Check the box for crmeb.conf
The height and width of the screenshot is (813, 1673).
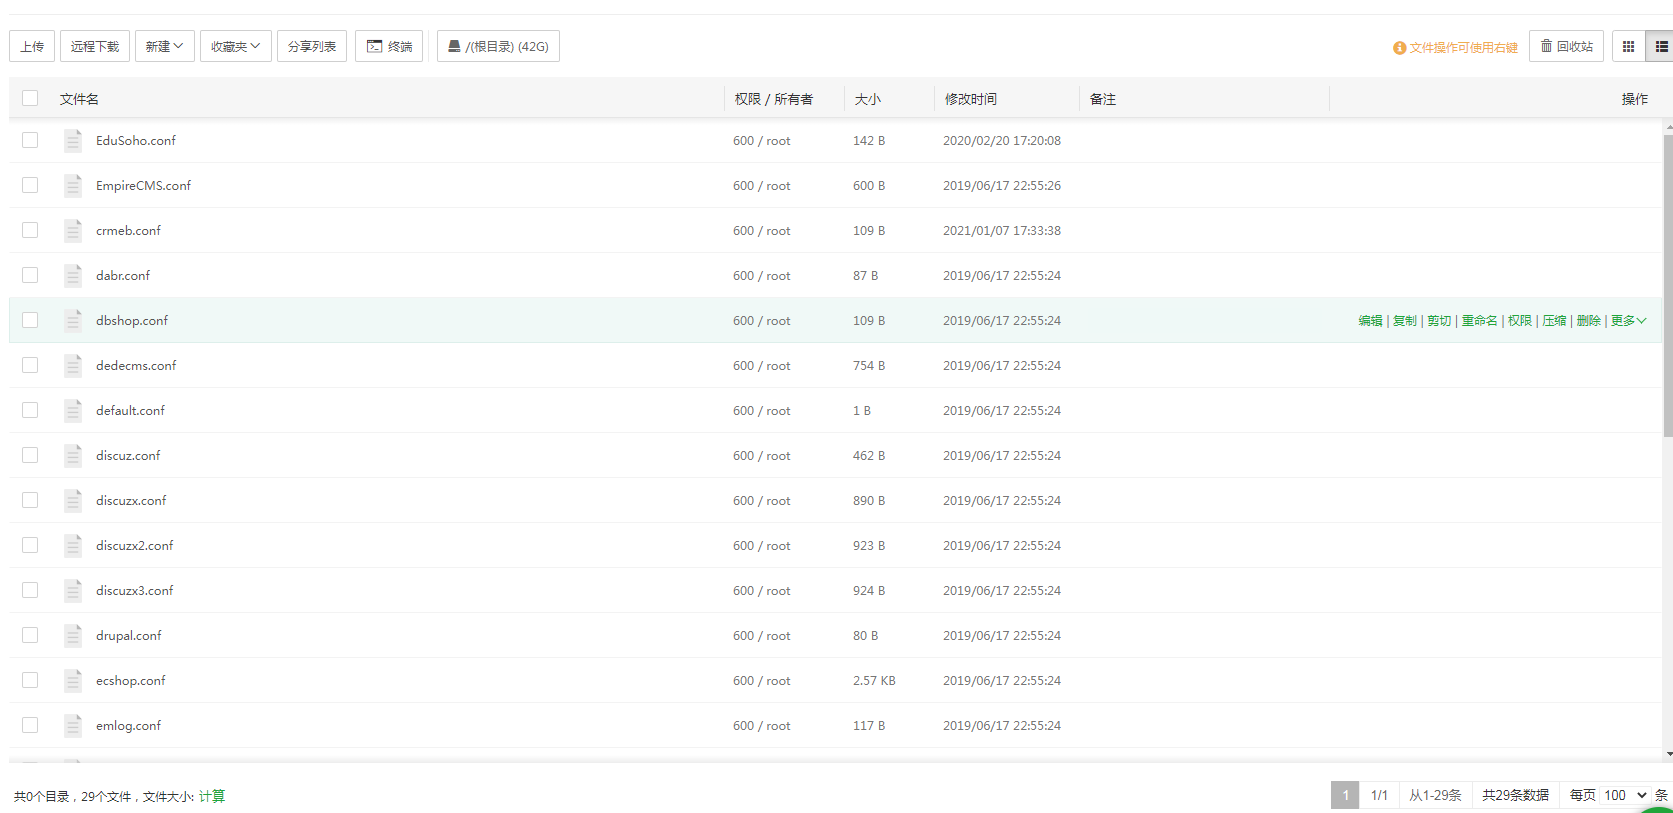[30, 230]
